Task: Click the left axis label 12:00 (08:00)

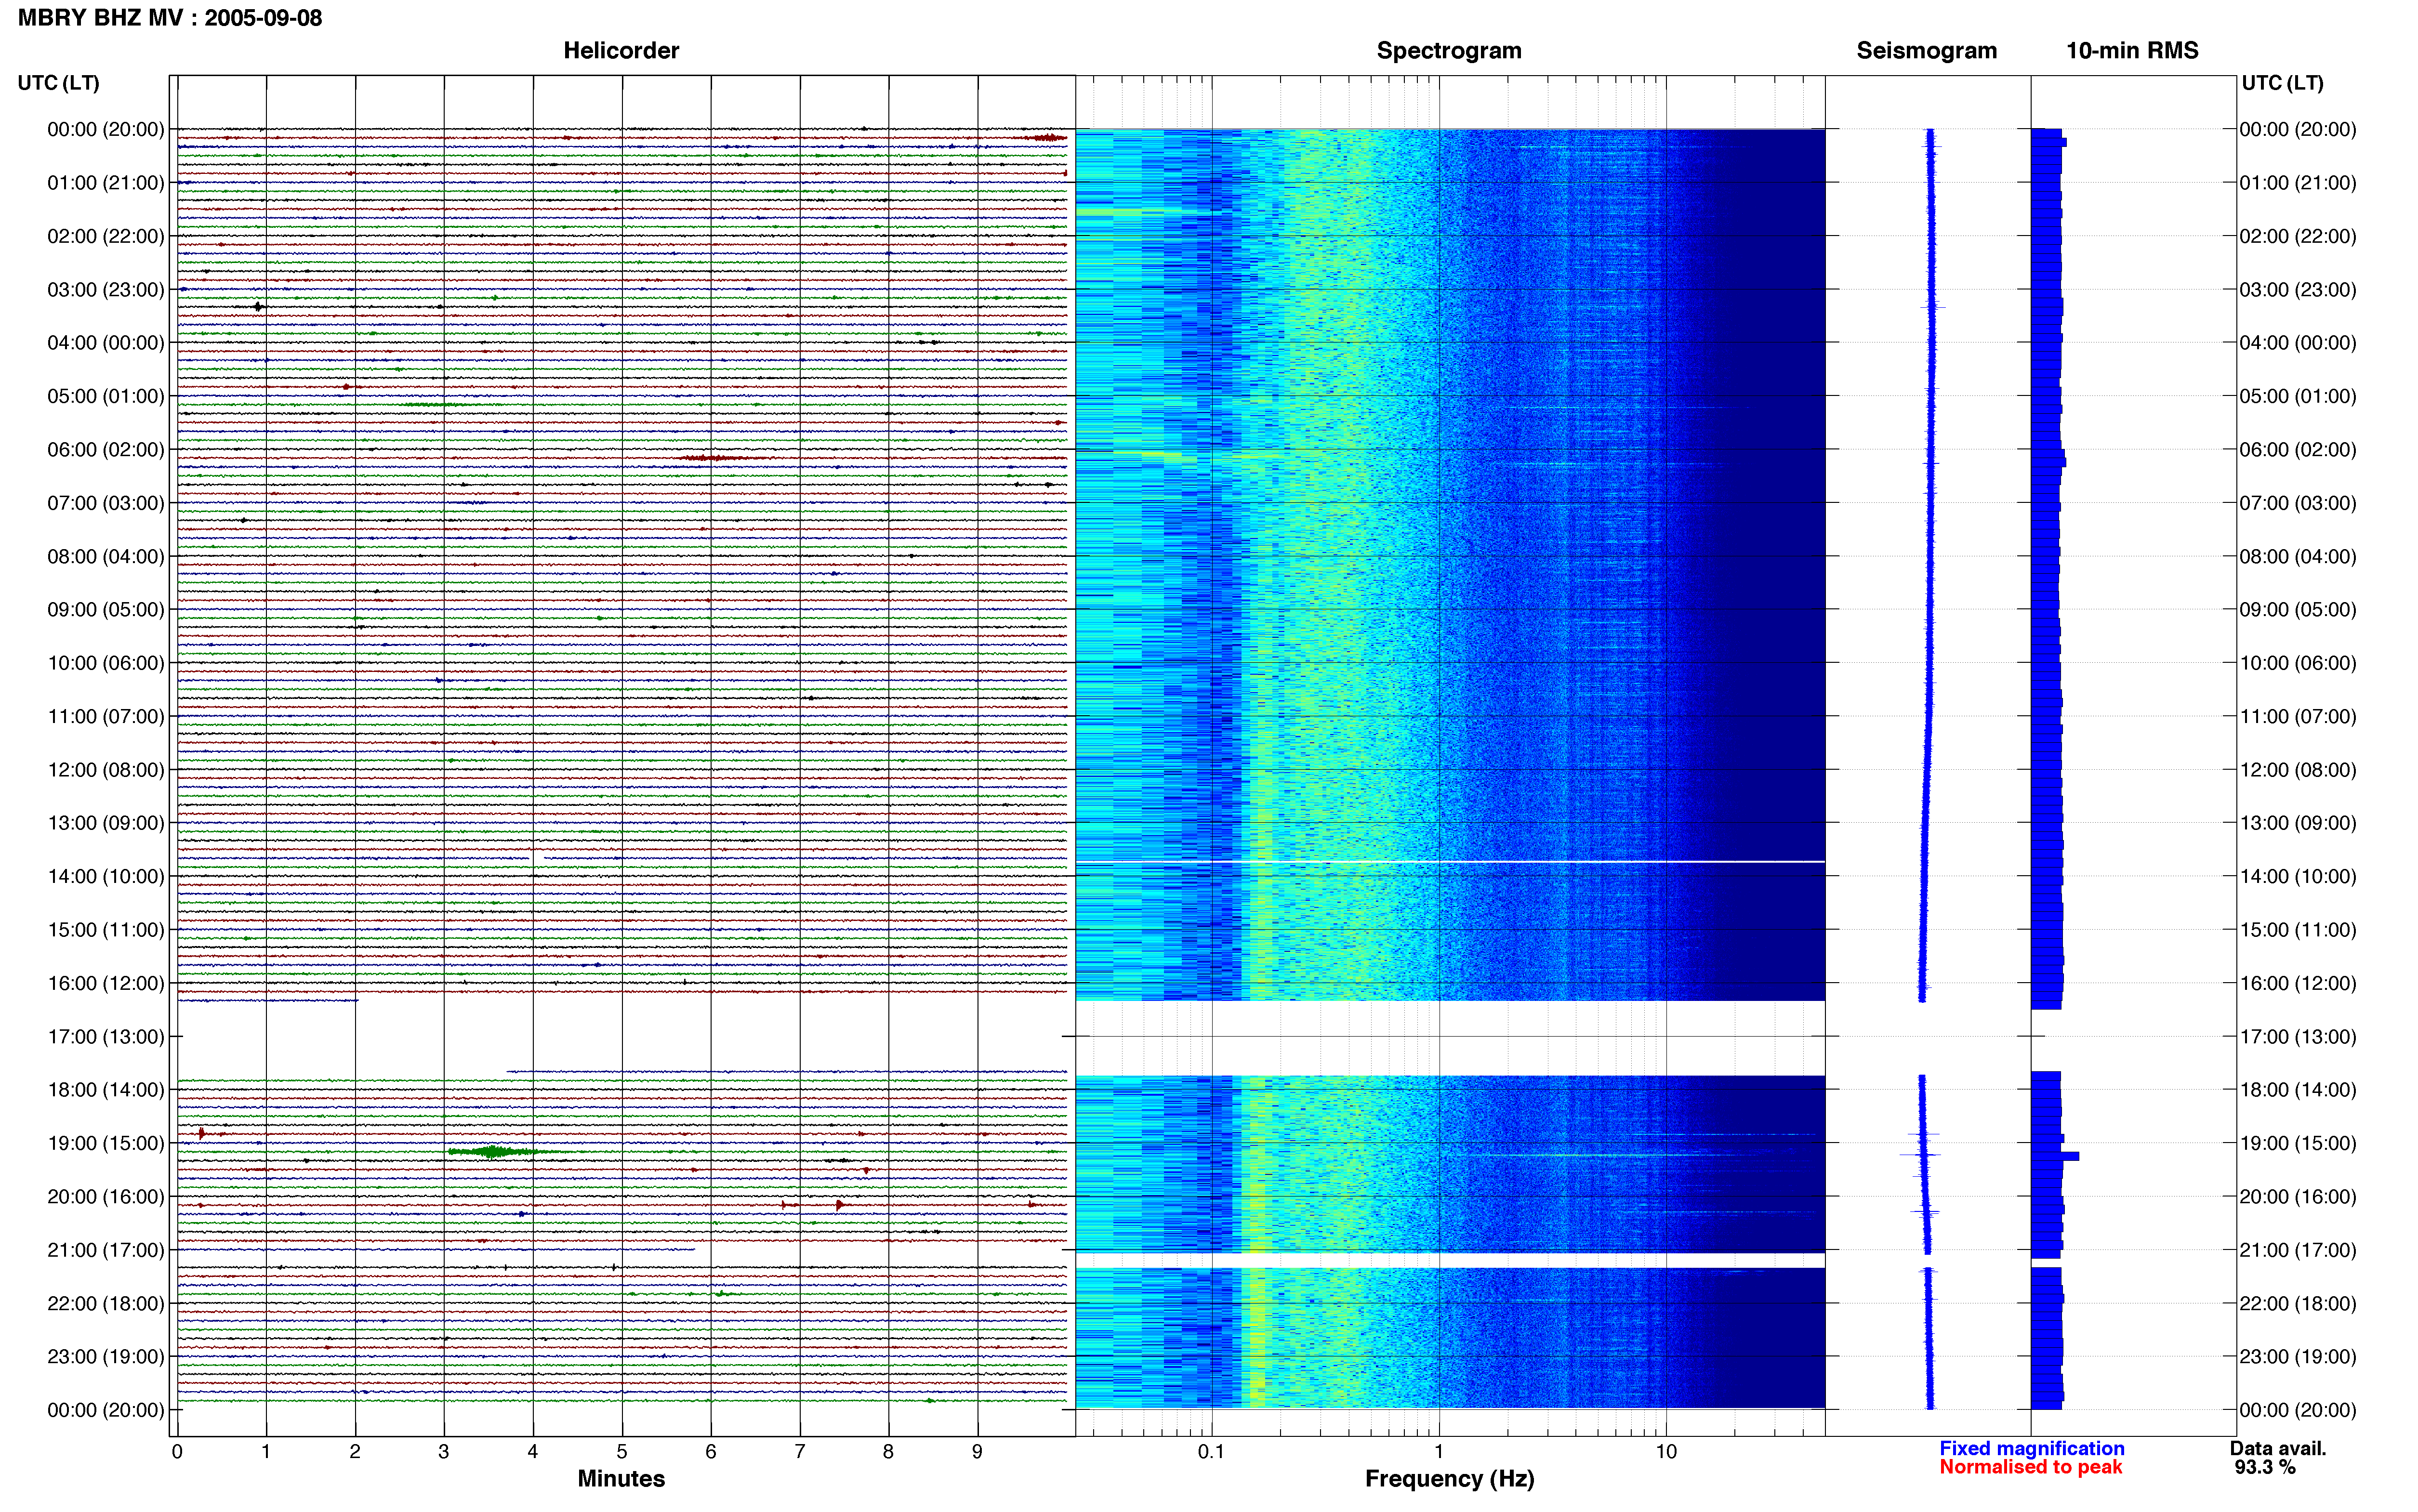Action: coord(106,770)
